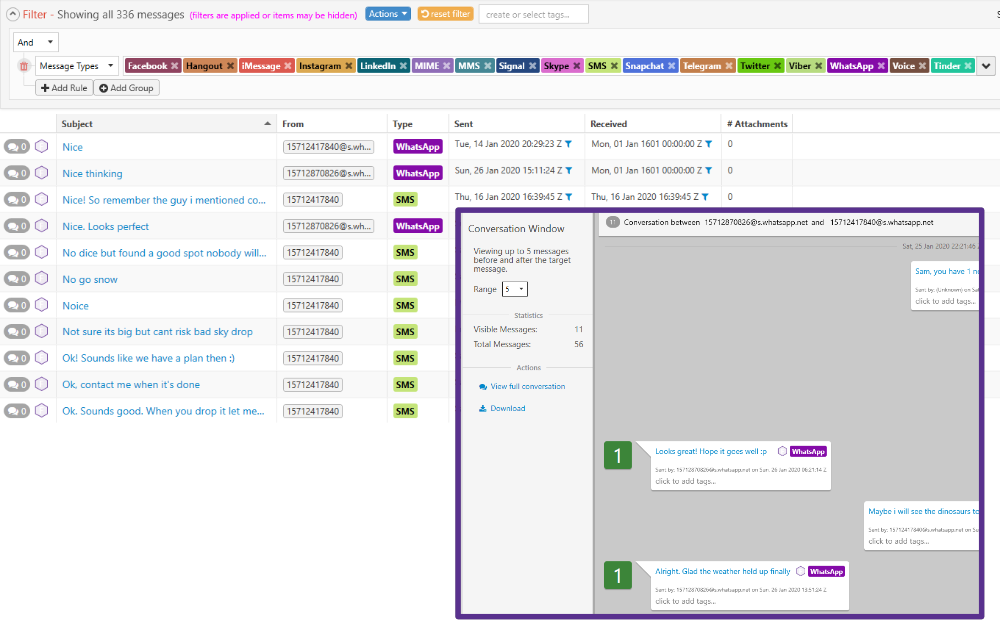Open 'Nice. Looks perfect' message link
Screen dimensions: 1000x635
coord(105,226)
